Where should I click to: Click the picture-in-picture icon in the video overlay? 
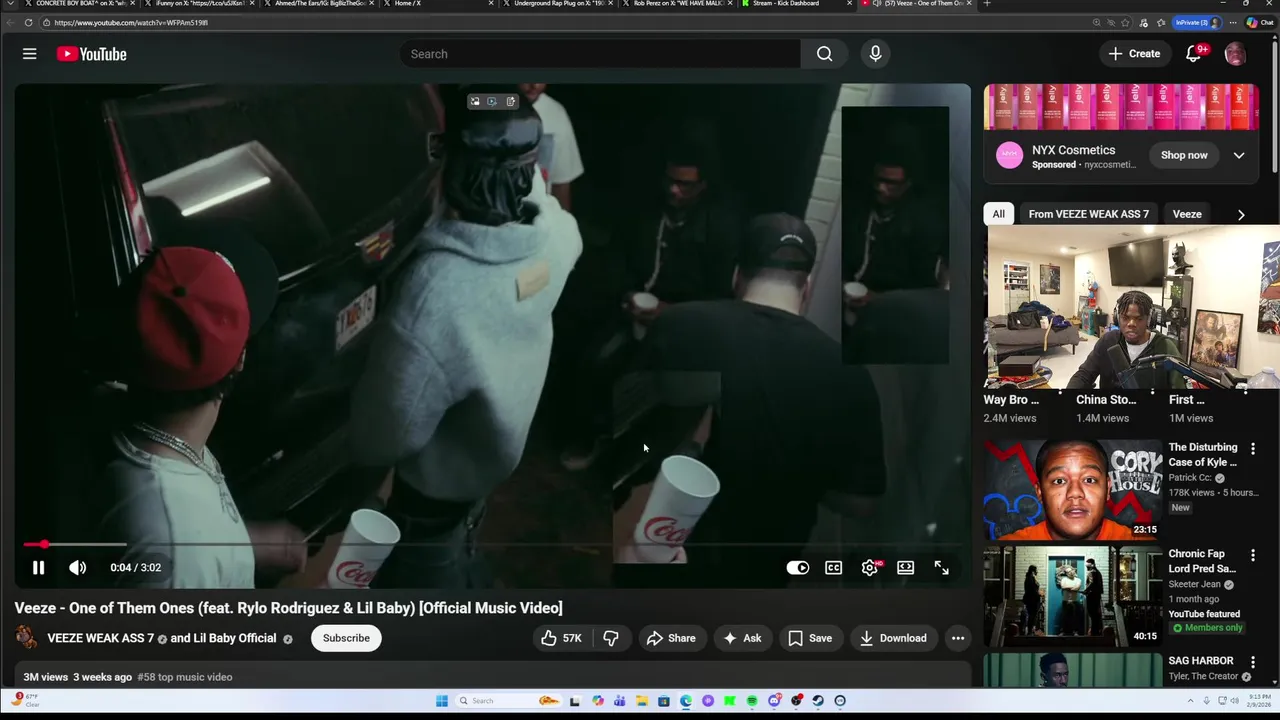pyautogui.click(x=475, y=101)
